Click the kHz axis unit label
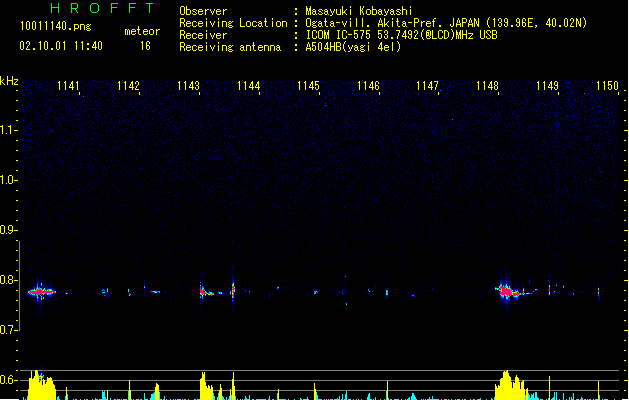The height and width of the screenshot is (400, 629). (x=9, y=81)
